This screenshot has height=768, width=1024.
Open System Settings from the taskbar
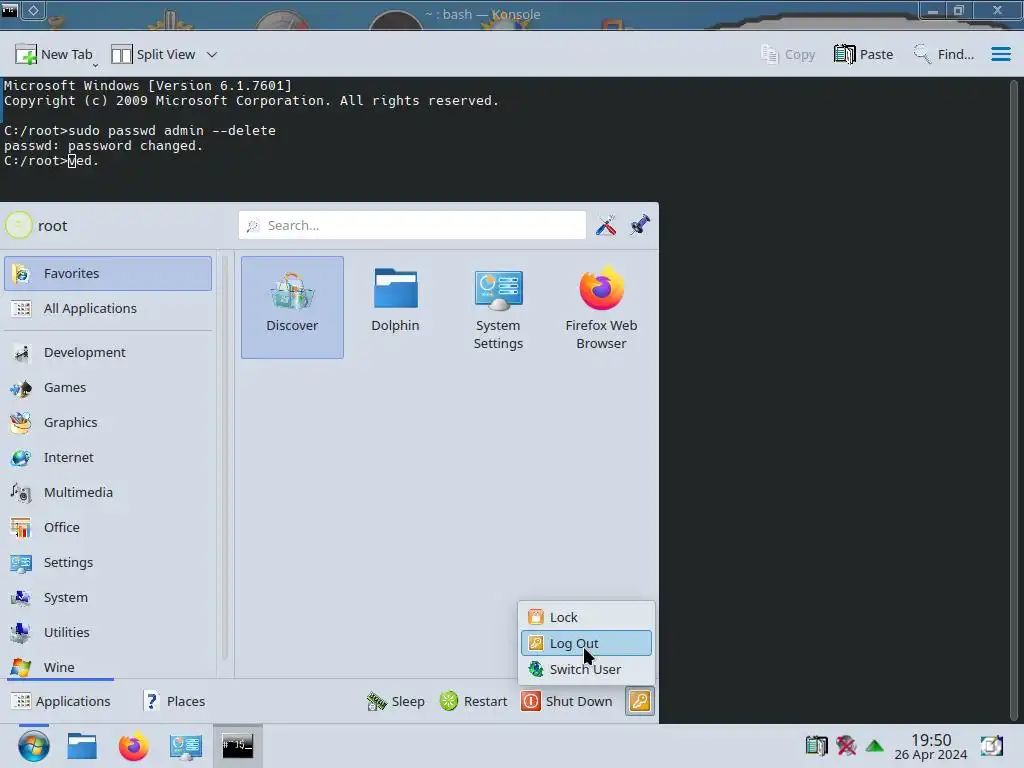(x=185, y=746)
